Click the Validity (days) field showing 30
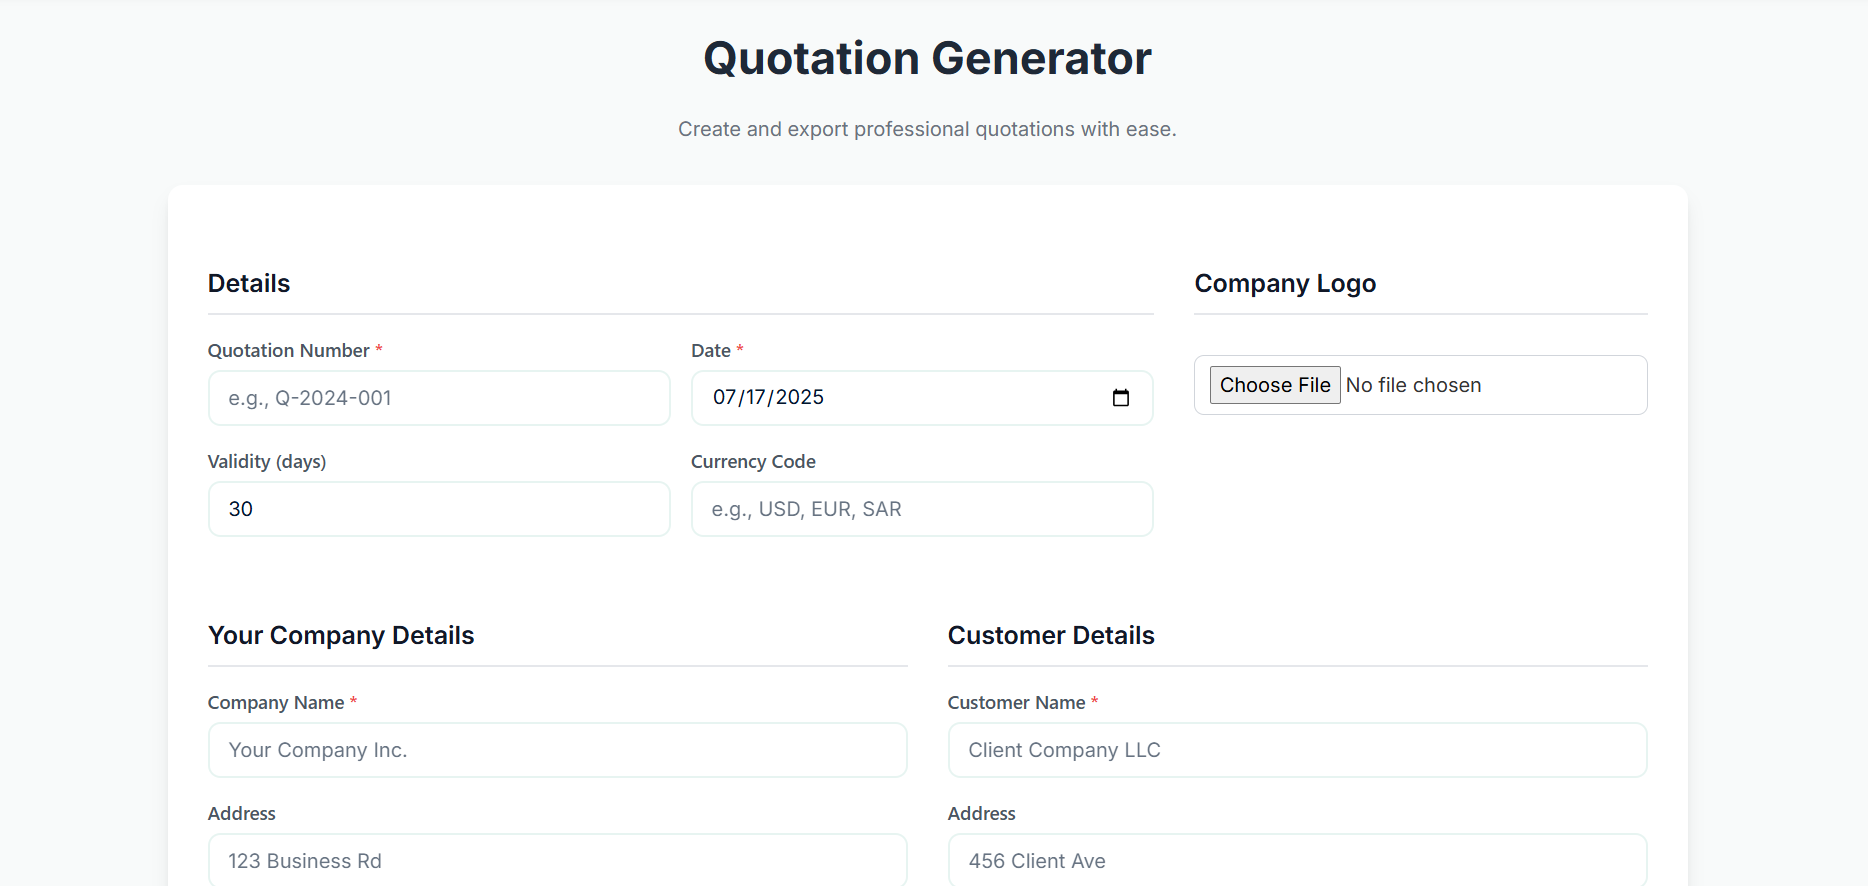 point(438,509)
